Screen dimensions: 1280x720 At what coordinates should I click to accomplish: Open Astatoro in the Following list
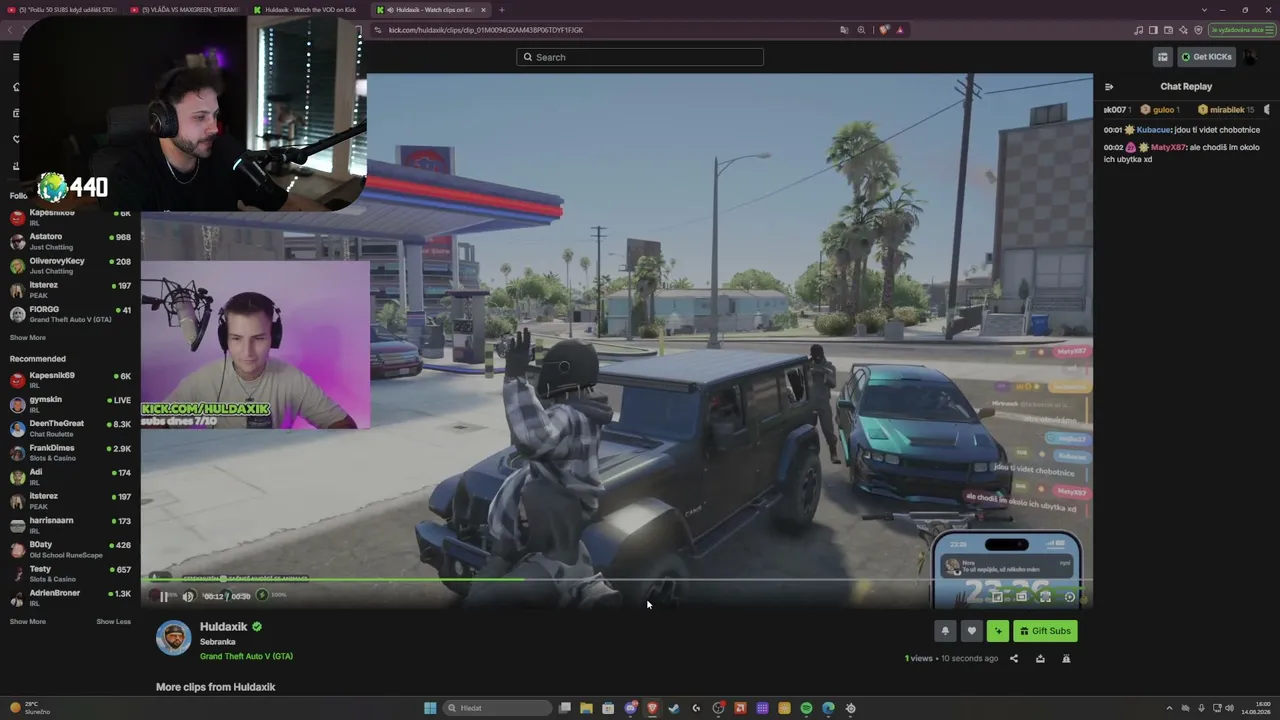[70, 241]
